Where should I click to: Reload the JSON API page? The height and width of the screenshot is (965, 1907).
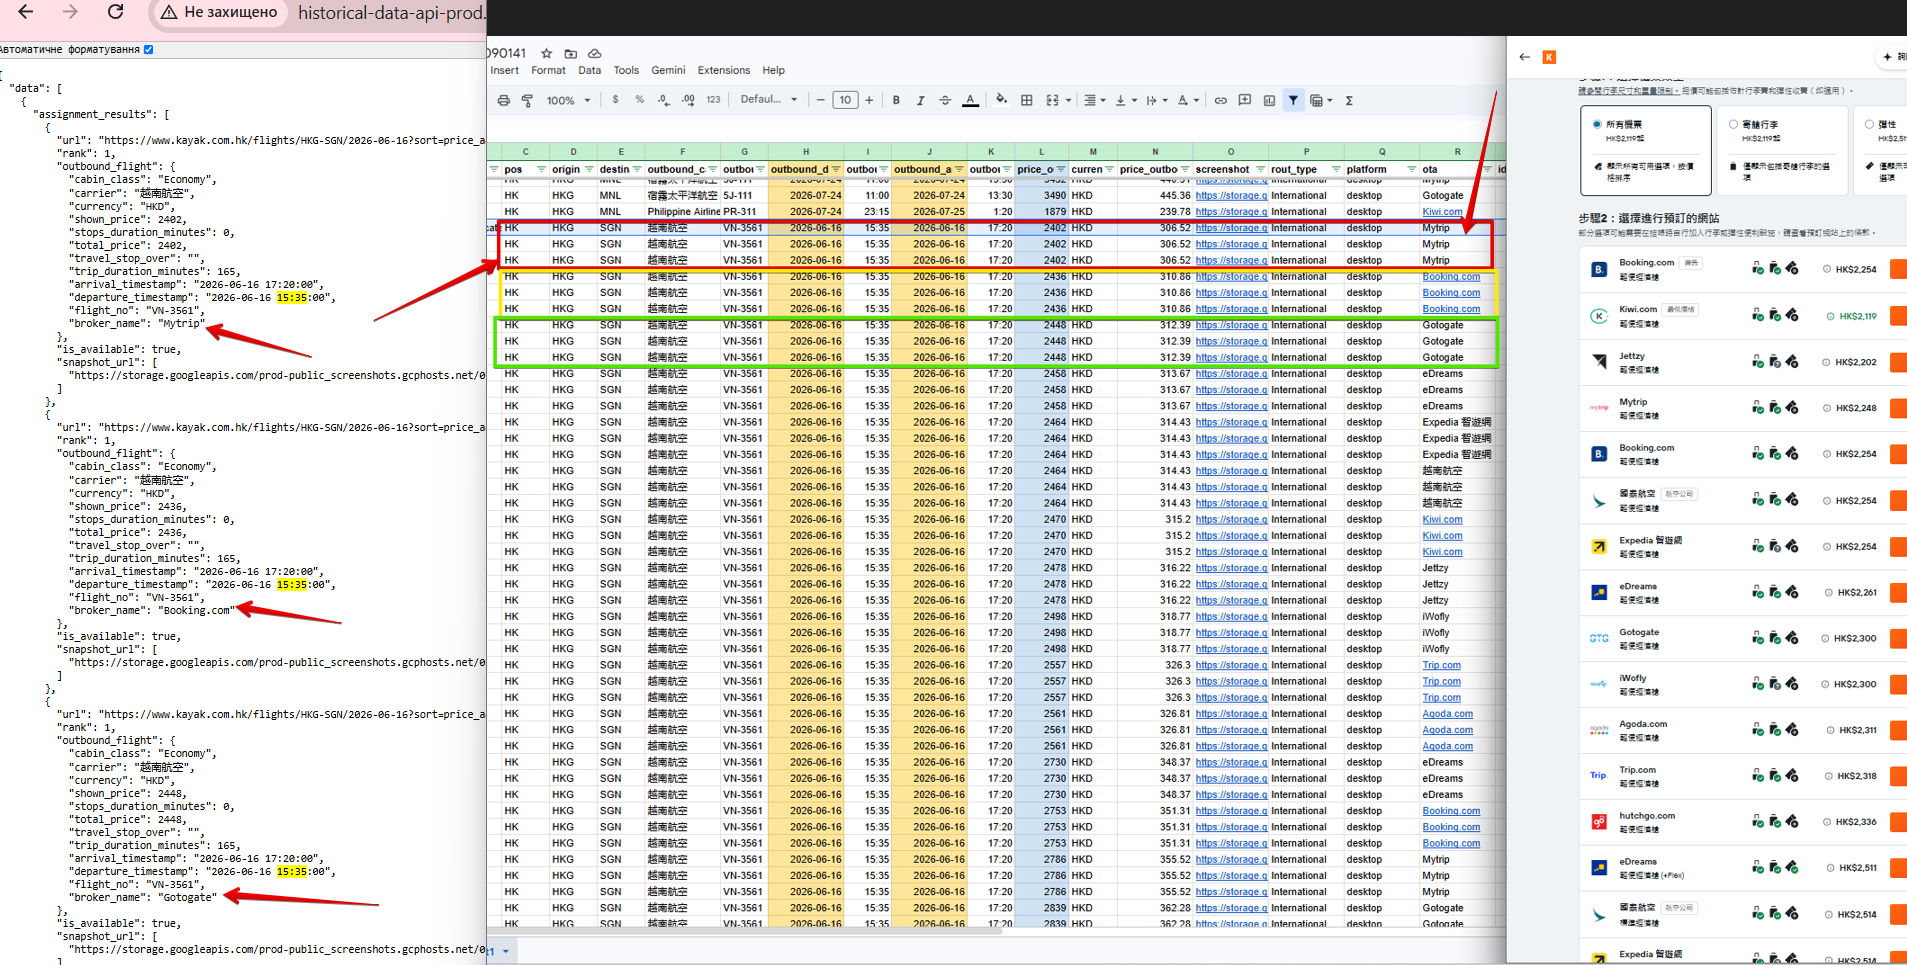pyautogui.click(x=116, y=12)
